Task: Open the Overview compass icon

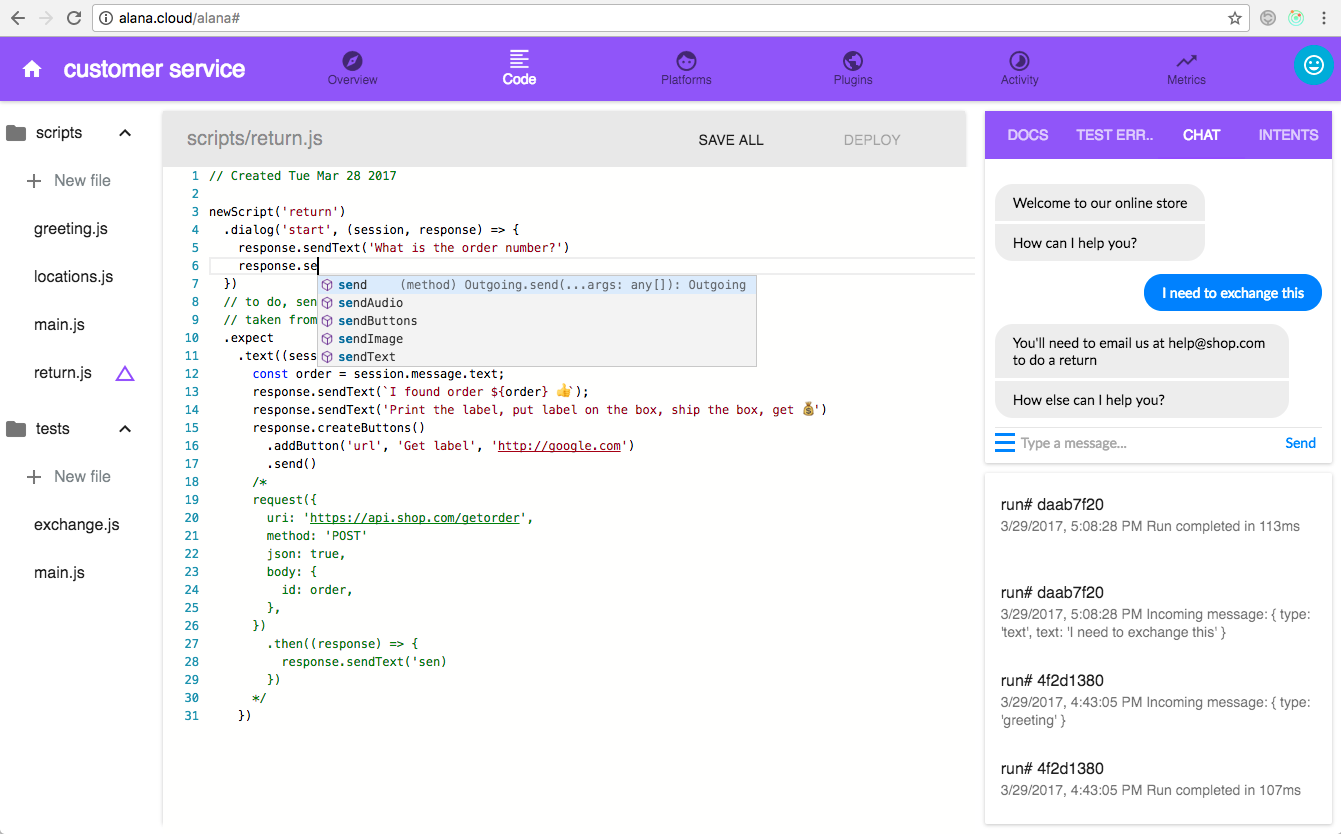Action: point(352,60)
